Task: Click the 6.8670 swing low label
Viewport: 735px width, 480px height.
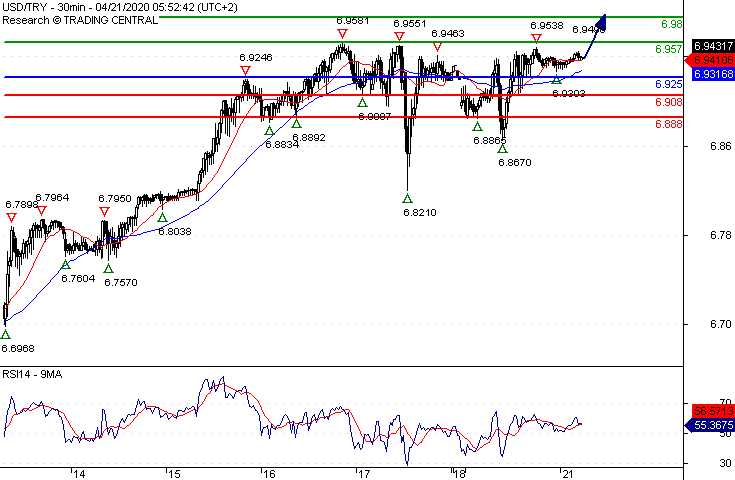Action: point(515,163)
